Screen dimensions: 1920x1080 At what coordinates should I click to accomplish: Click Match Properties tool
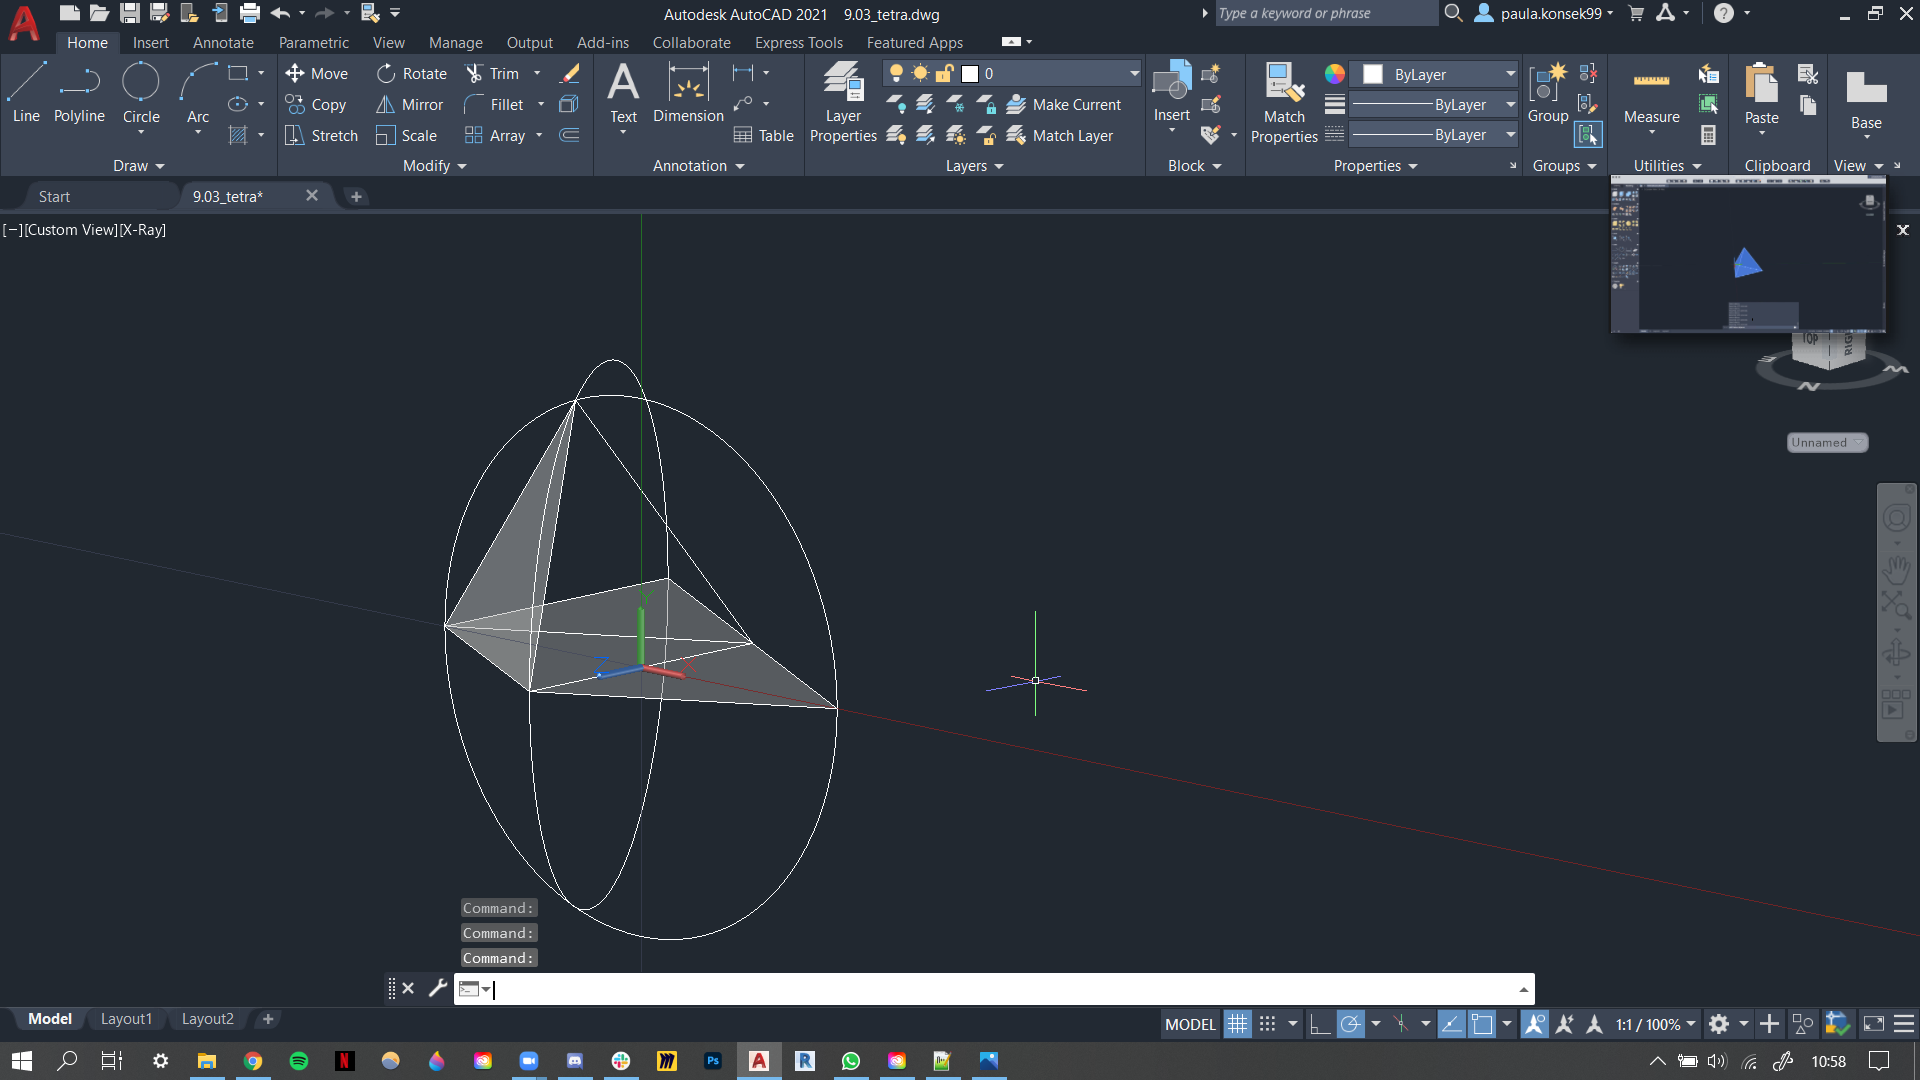[1284, 102]
